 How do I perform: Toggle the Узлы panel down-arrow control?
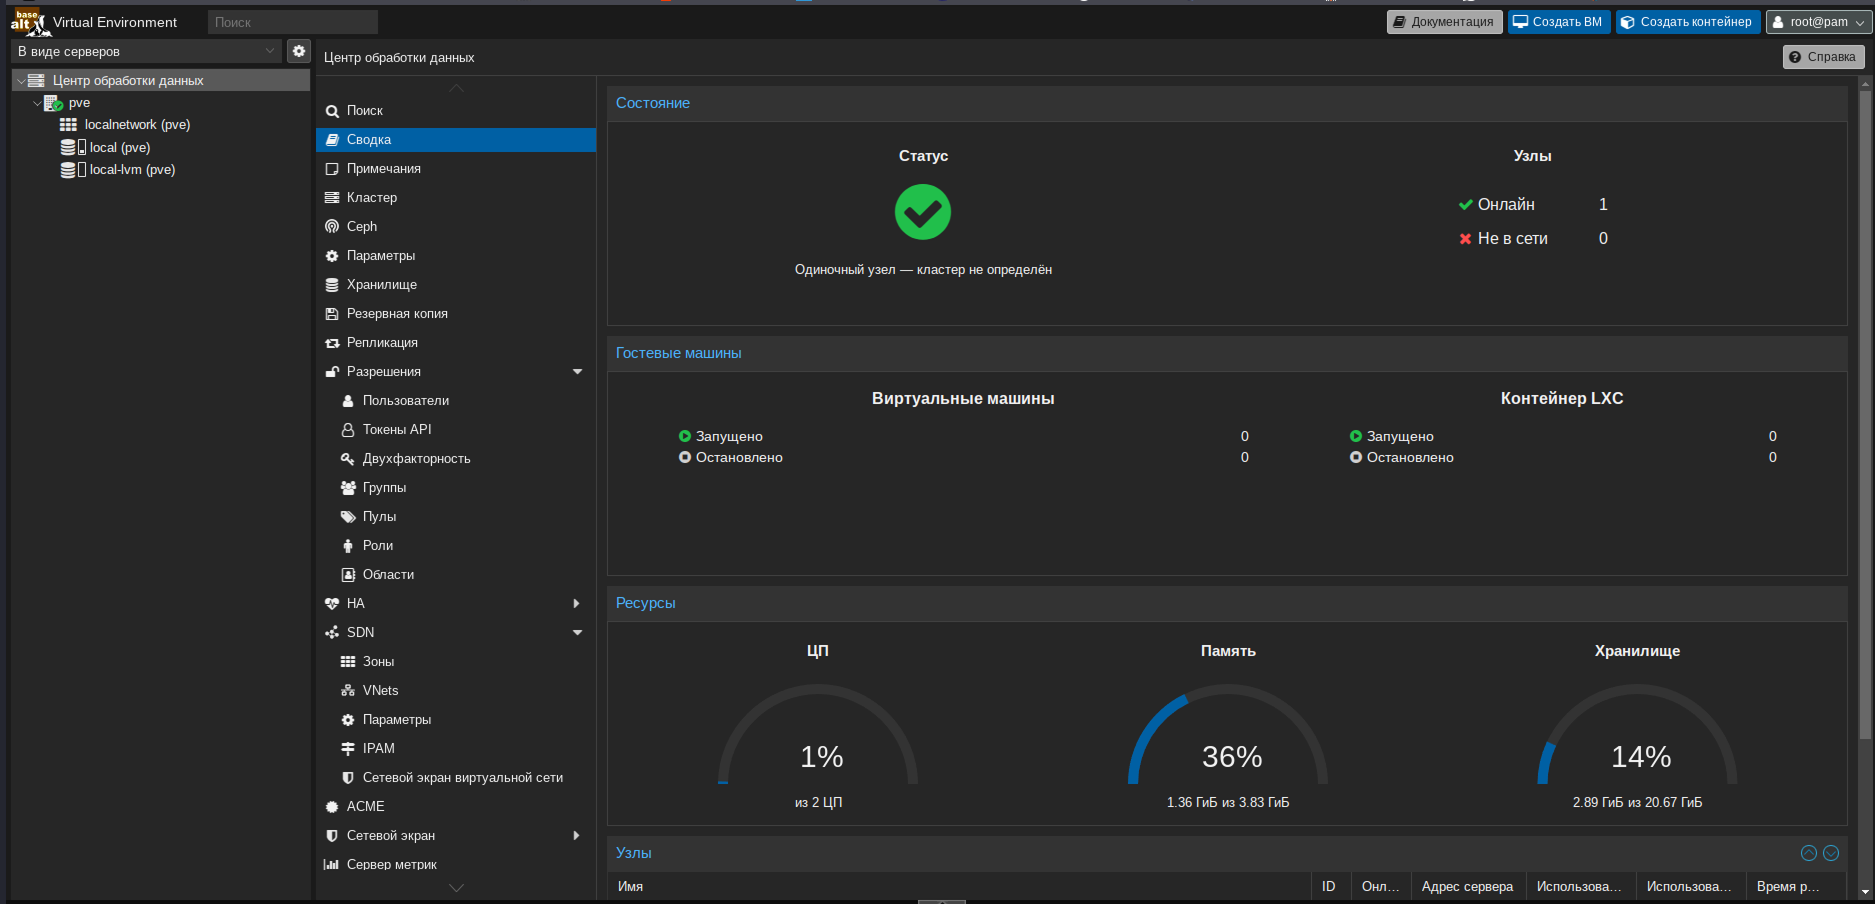tap(1831, 853)
